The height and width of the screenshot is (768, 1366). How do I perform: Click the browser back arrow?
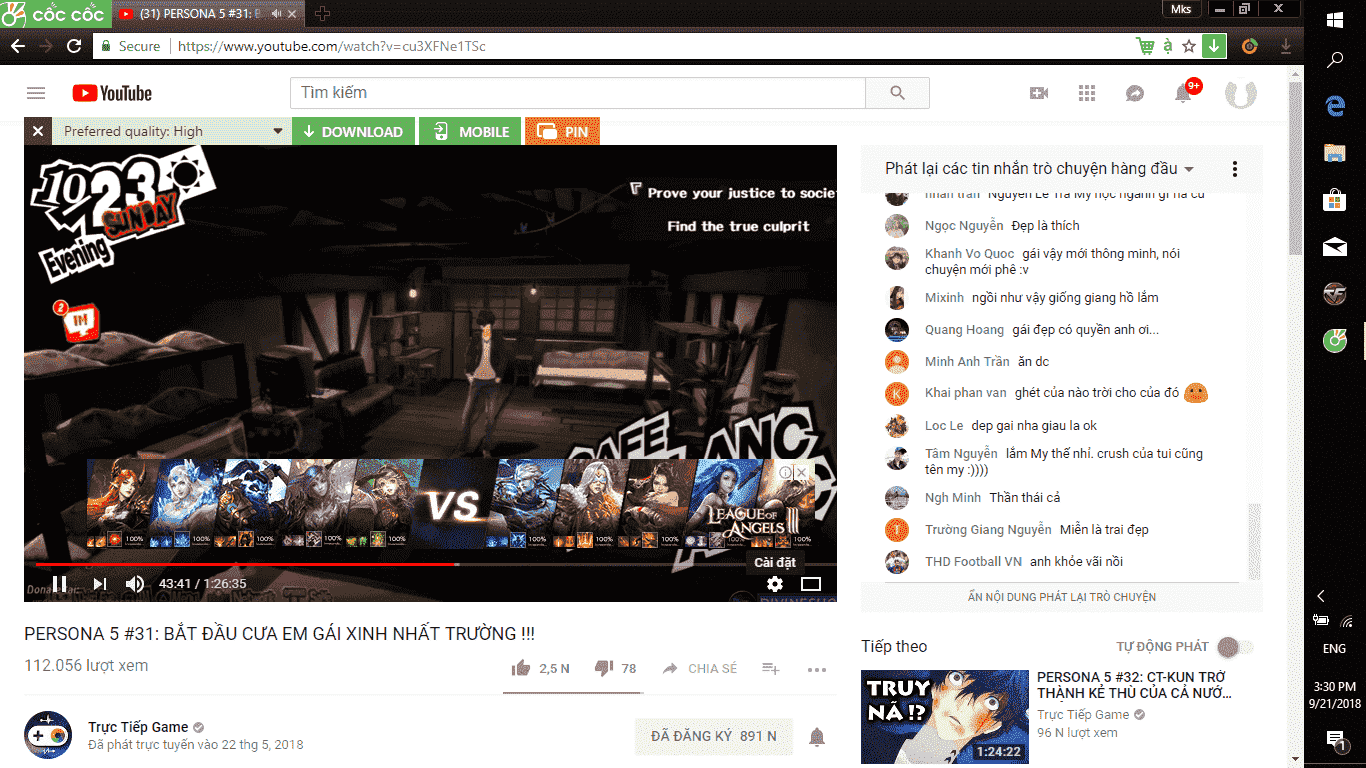(18, 46)
